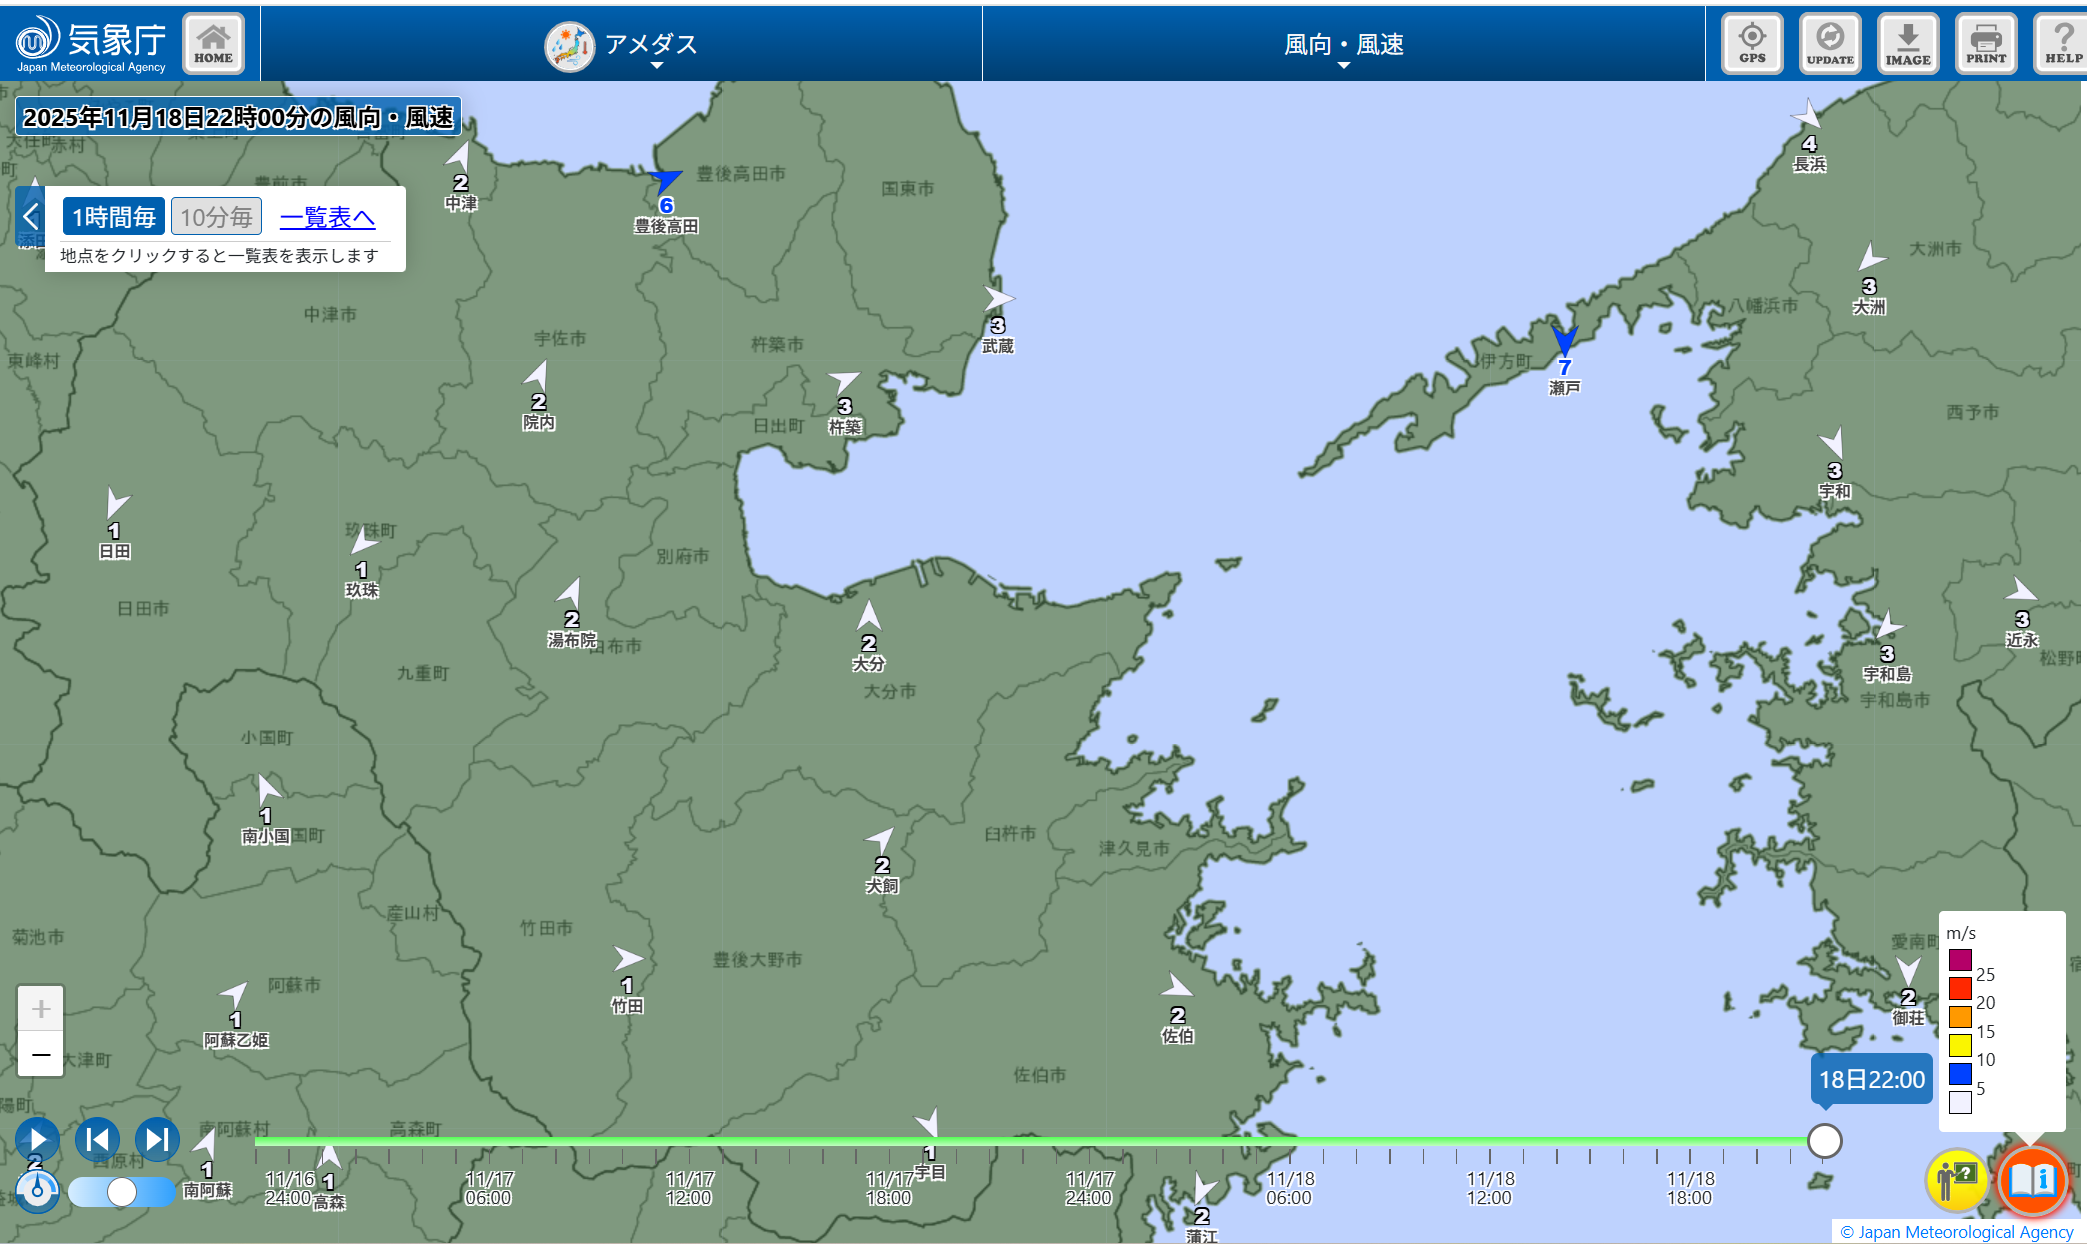Click the PRINT icon

coord(1985,44)
